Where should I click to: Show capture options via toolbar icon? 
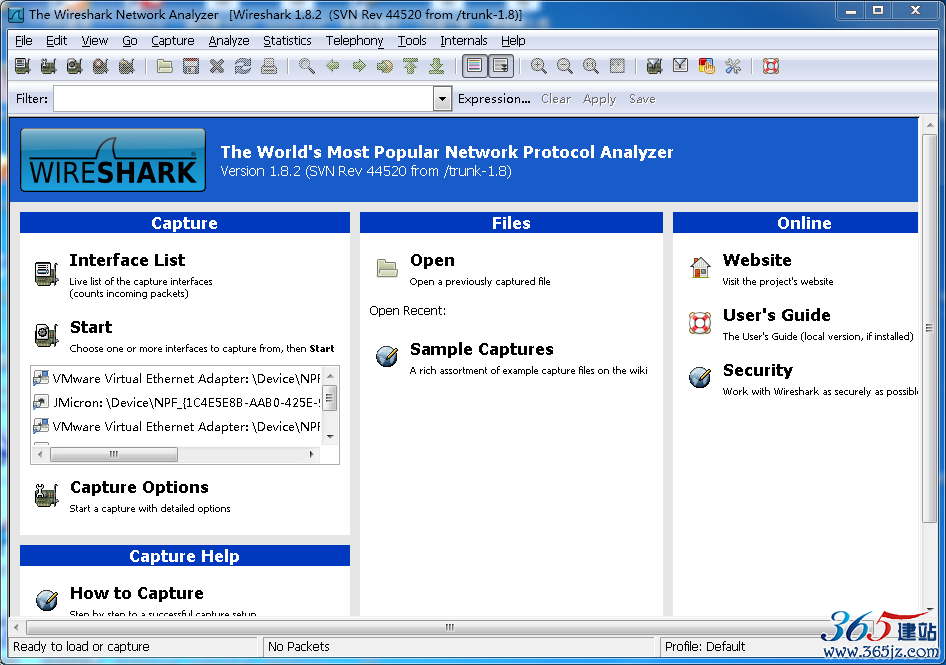[x=49, y=66]
